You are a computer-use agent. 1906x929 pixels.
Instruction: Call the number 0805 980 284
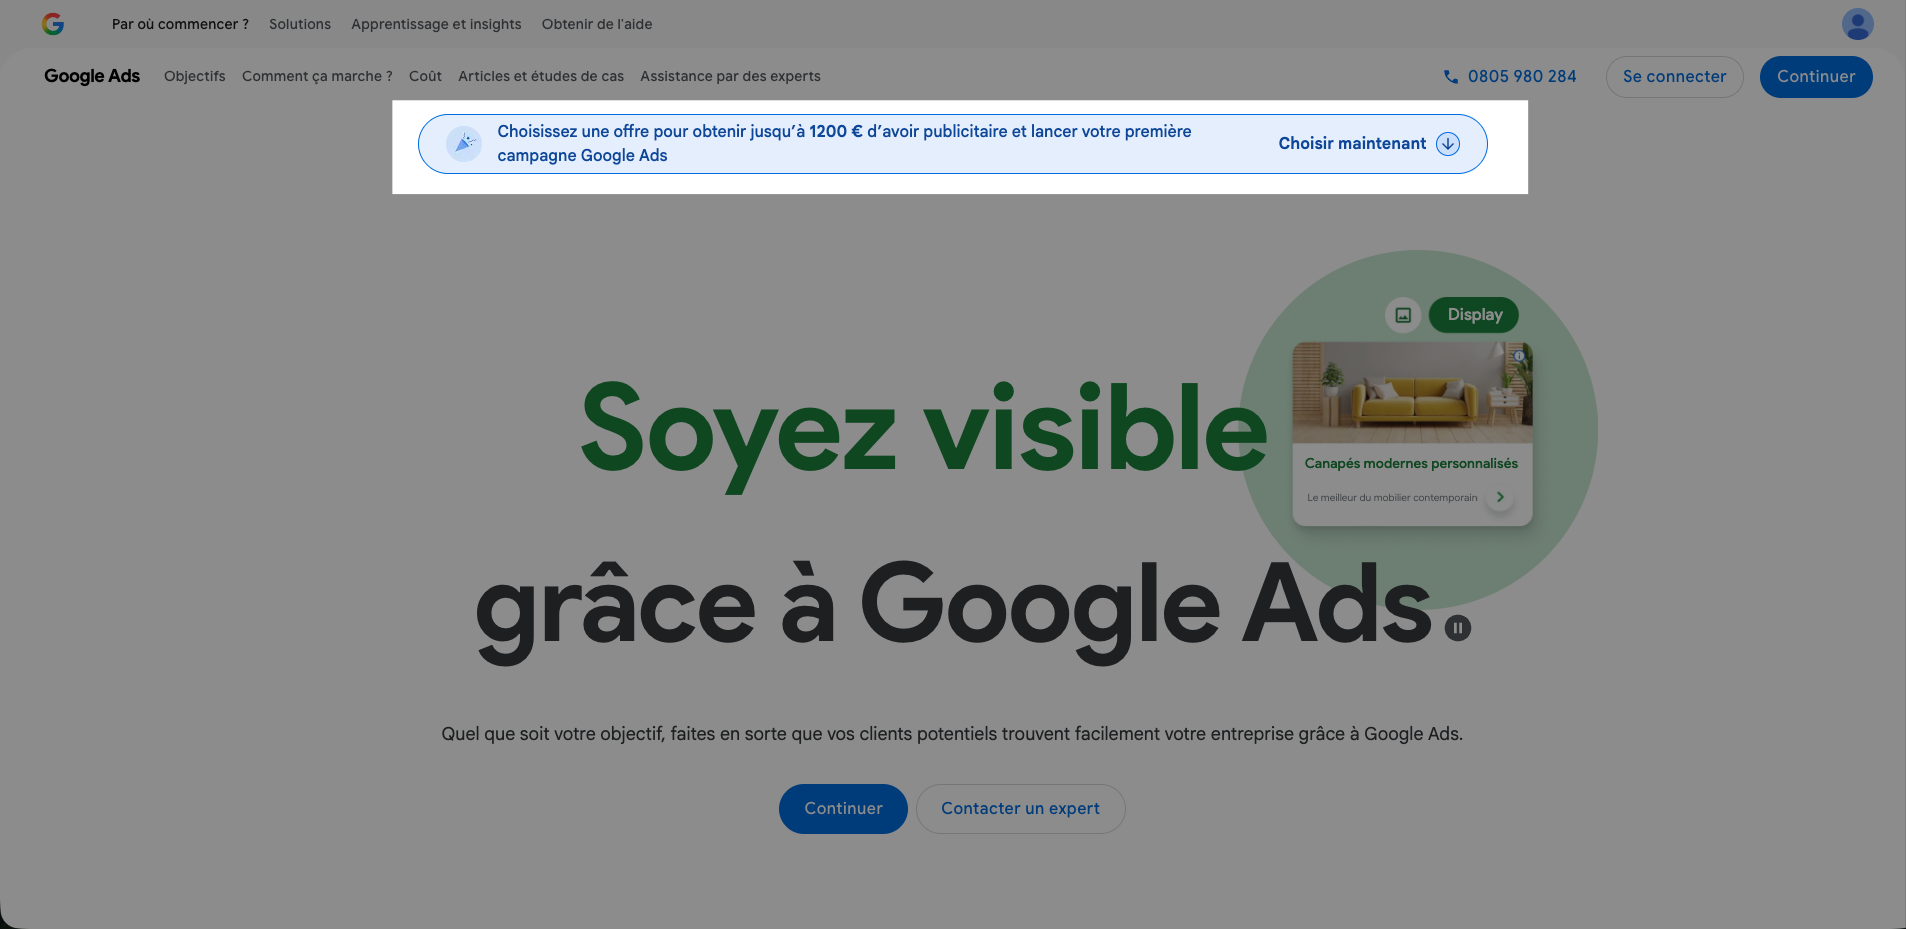pos(1522,77)
